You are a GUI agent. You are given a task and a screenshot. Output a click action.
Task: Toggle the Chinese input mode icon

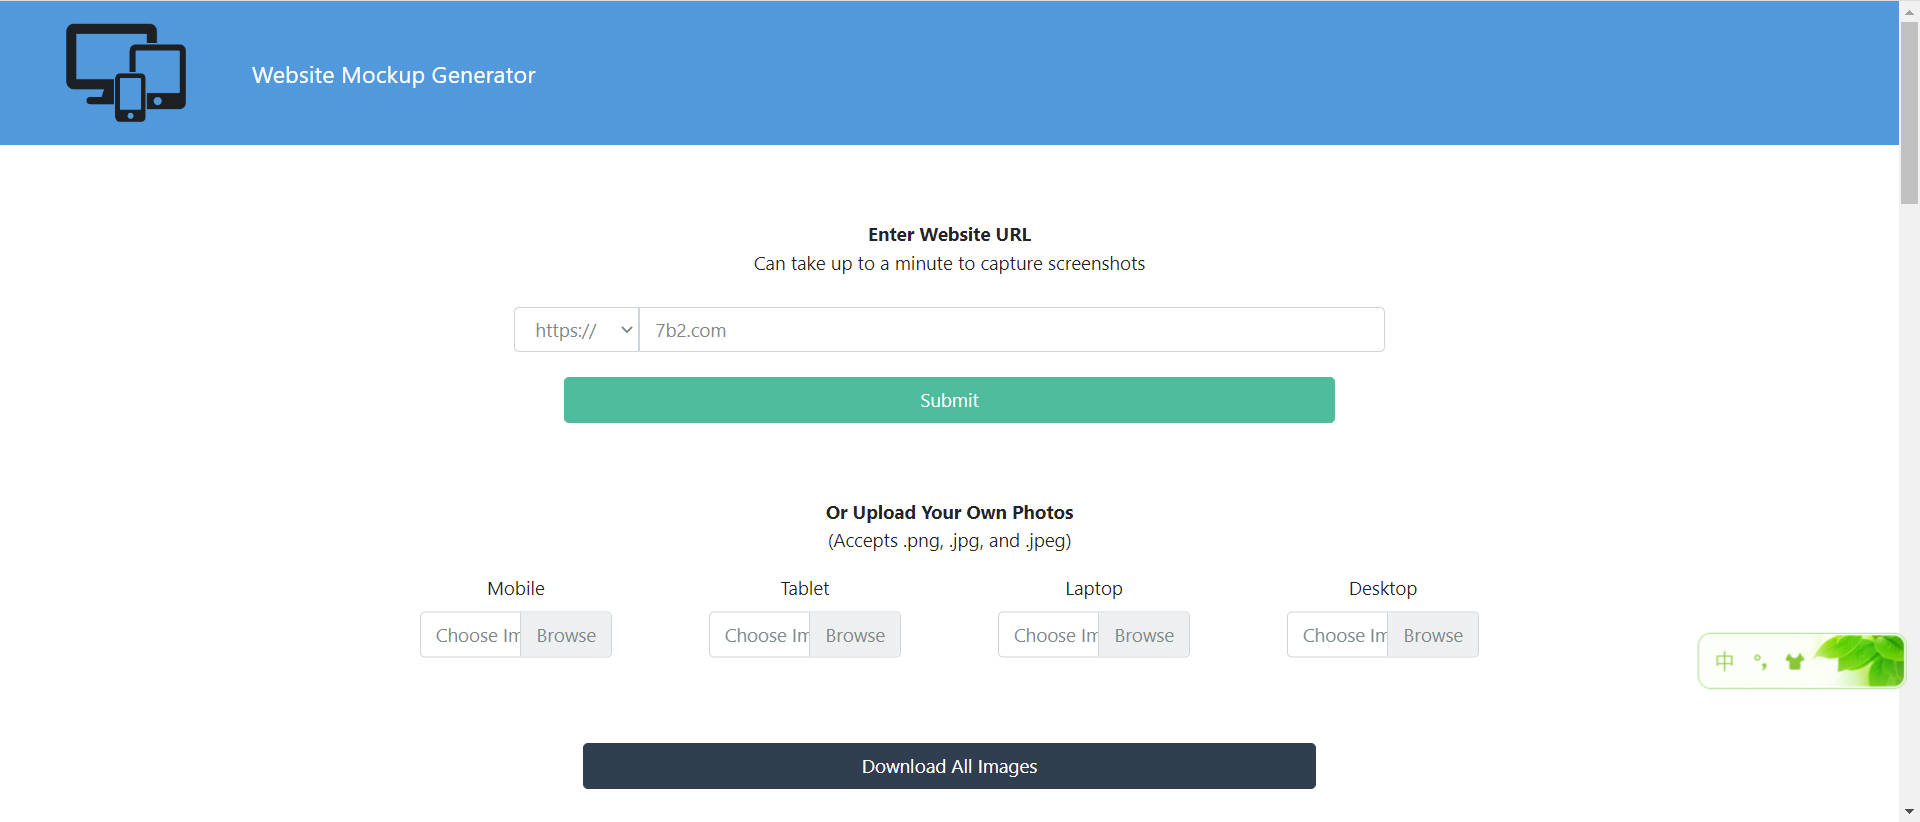point(1725,661)
